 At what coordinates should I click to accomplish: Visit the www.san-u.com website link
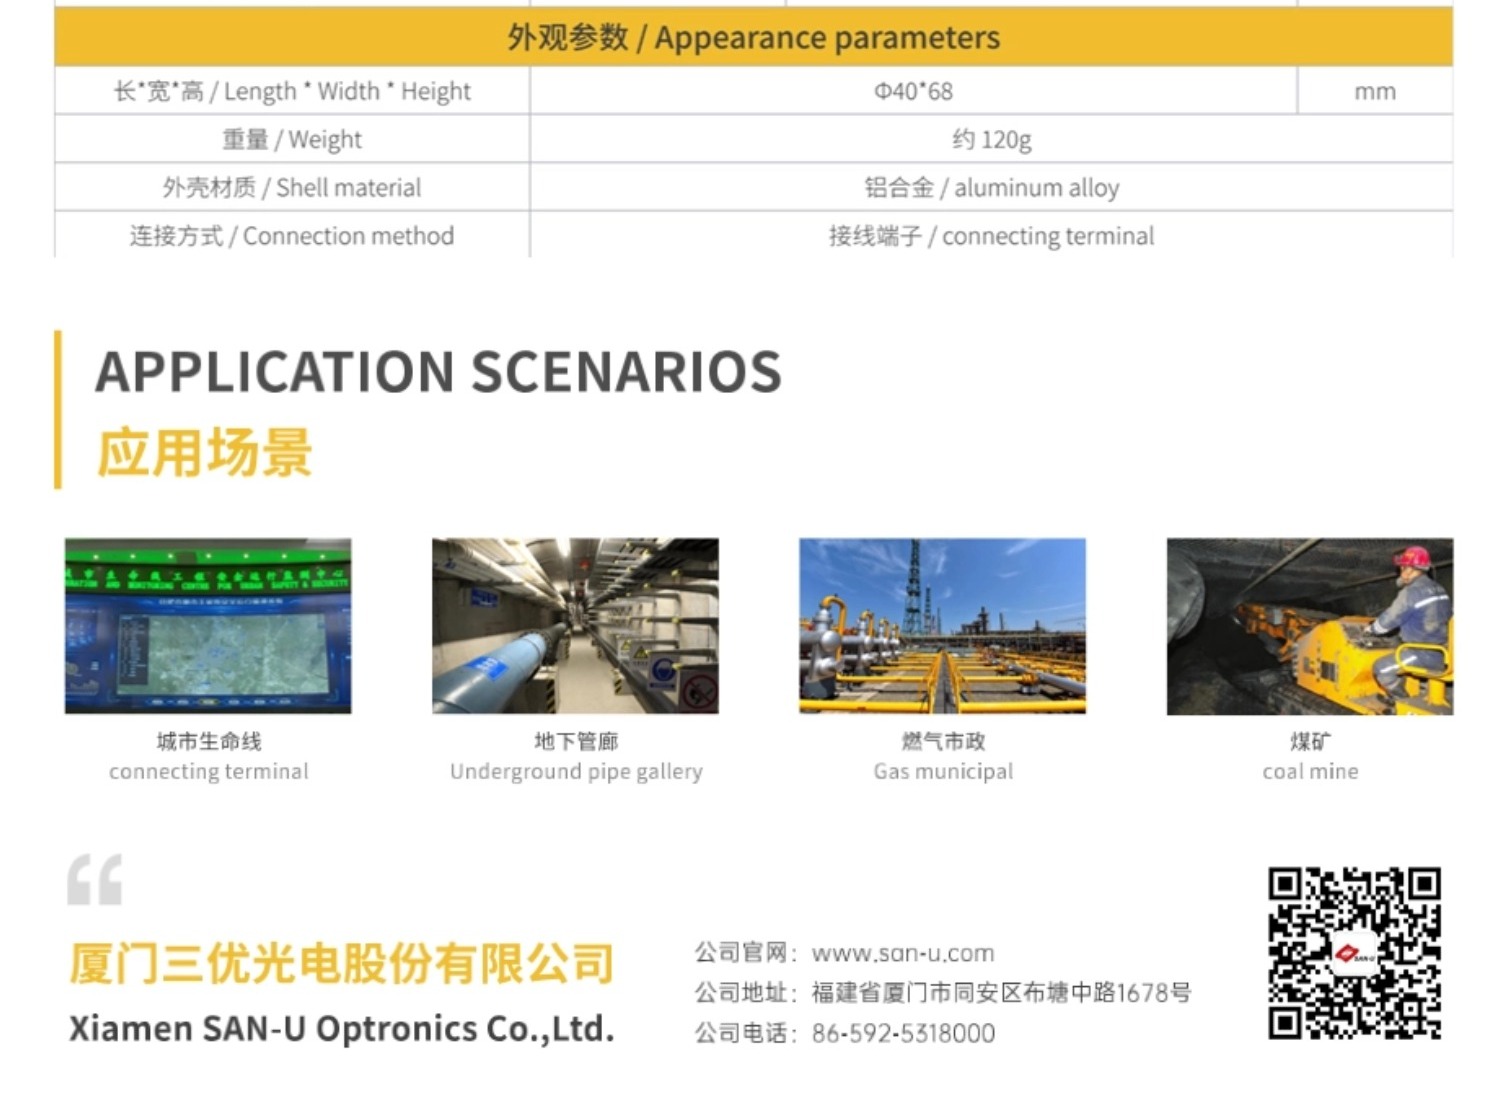(902, 953)
